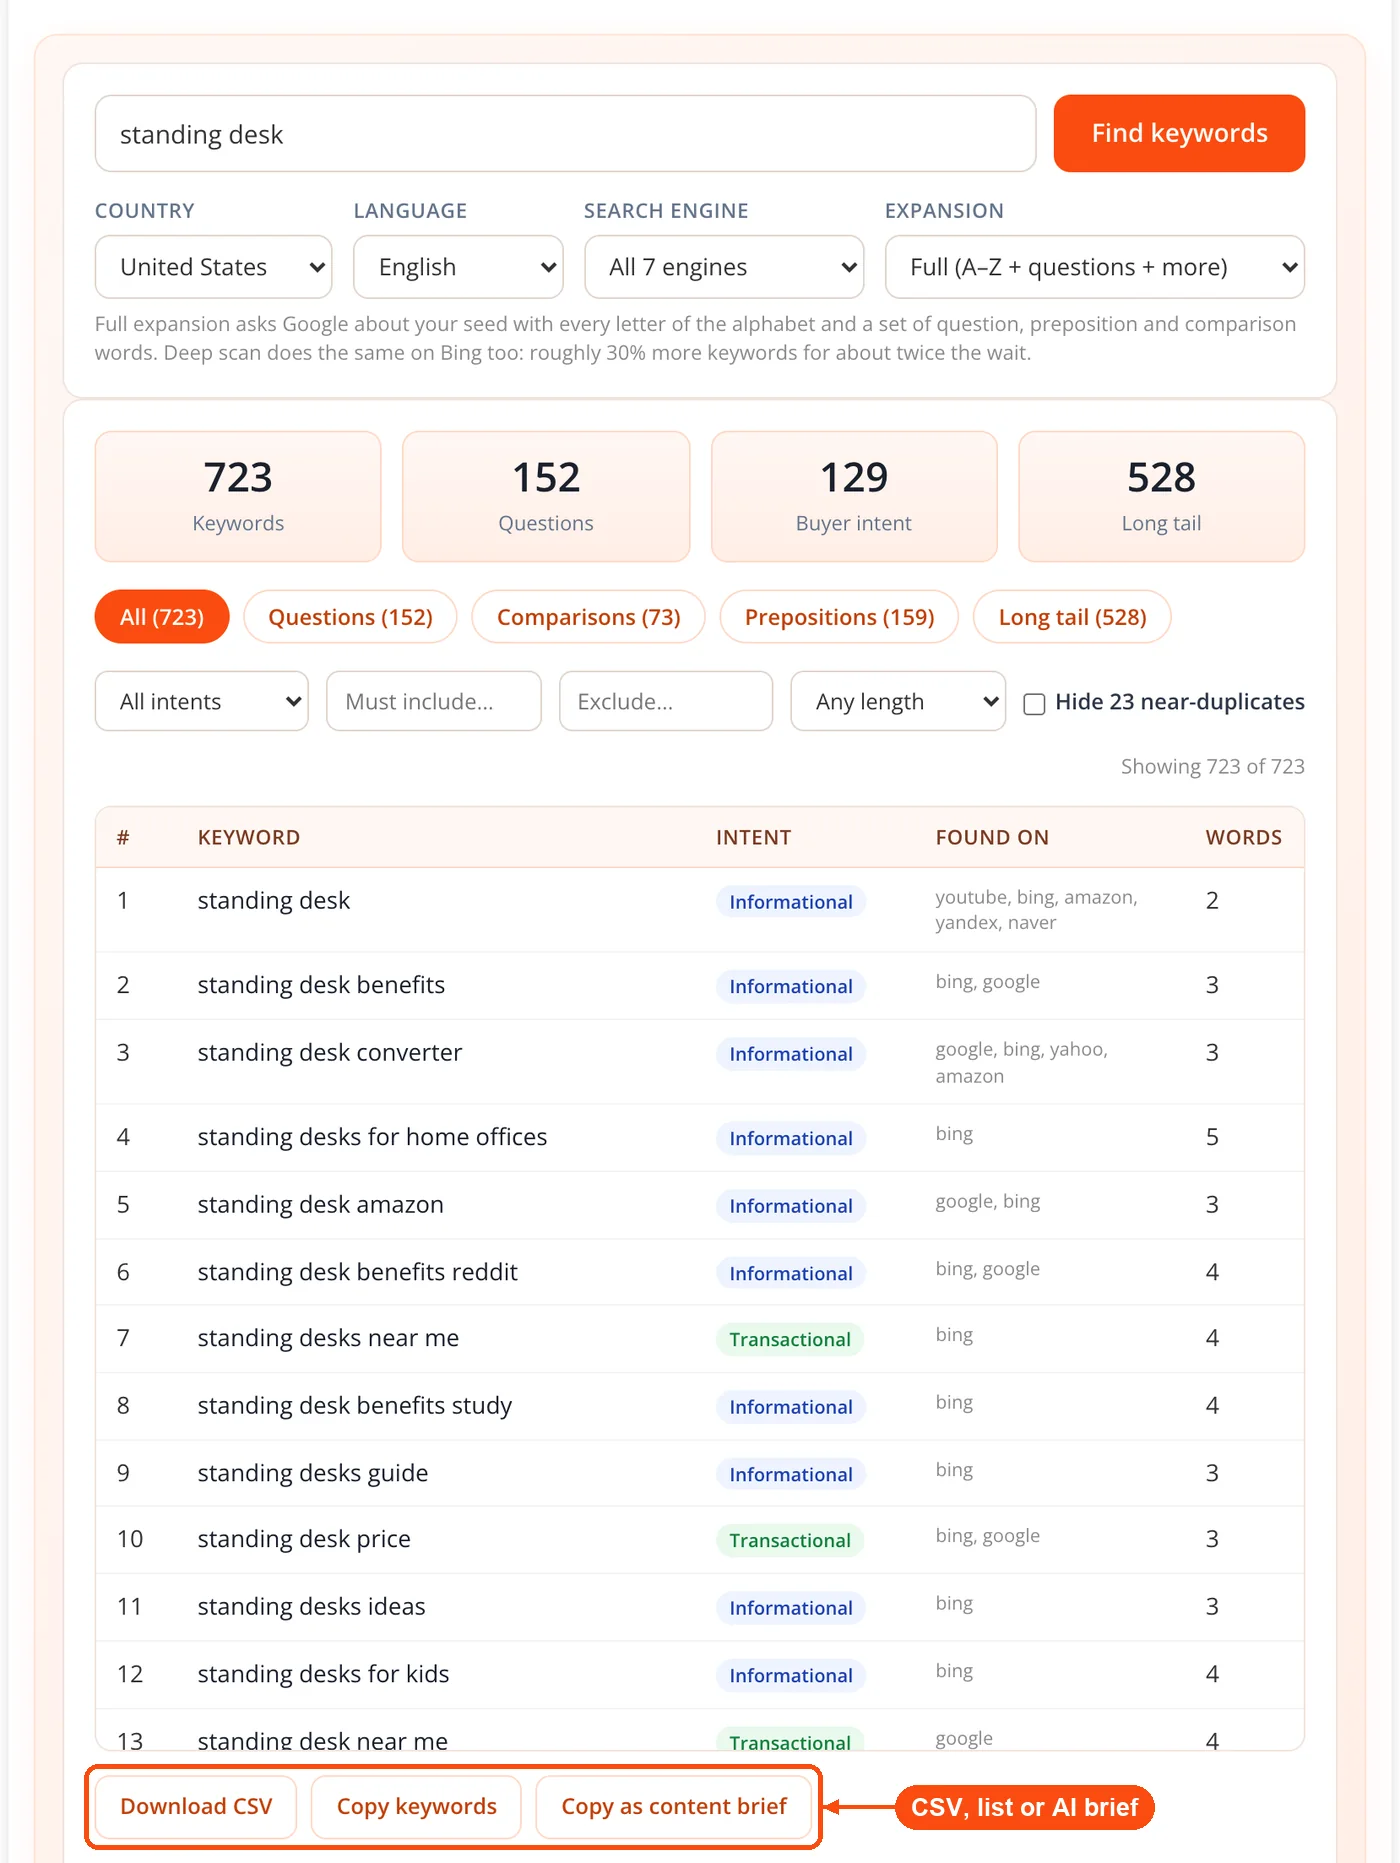Screen dimensions: 1400x1863
Task: Click the 528 Long tail stat card
Action: [x=1161, y=496]
